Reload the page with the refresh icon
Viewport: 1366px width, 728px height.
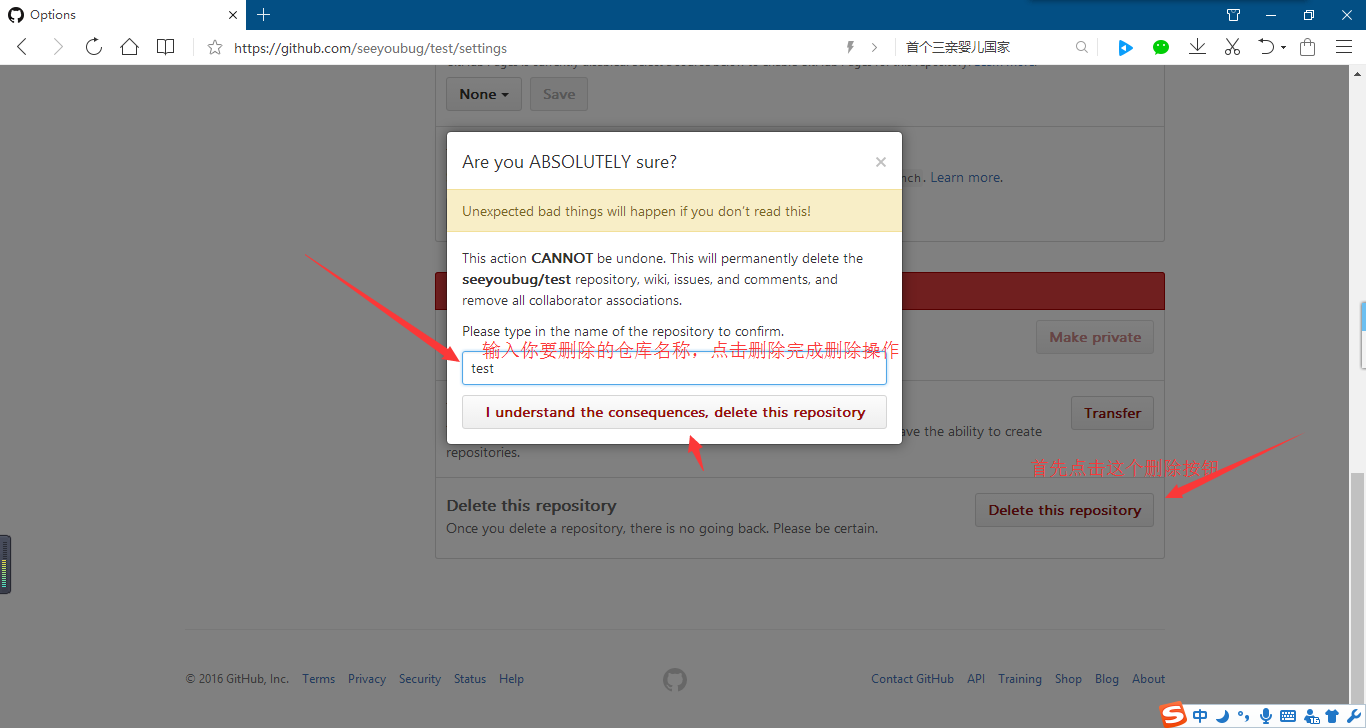[x=94, y=47]
